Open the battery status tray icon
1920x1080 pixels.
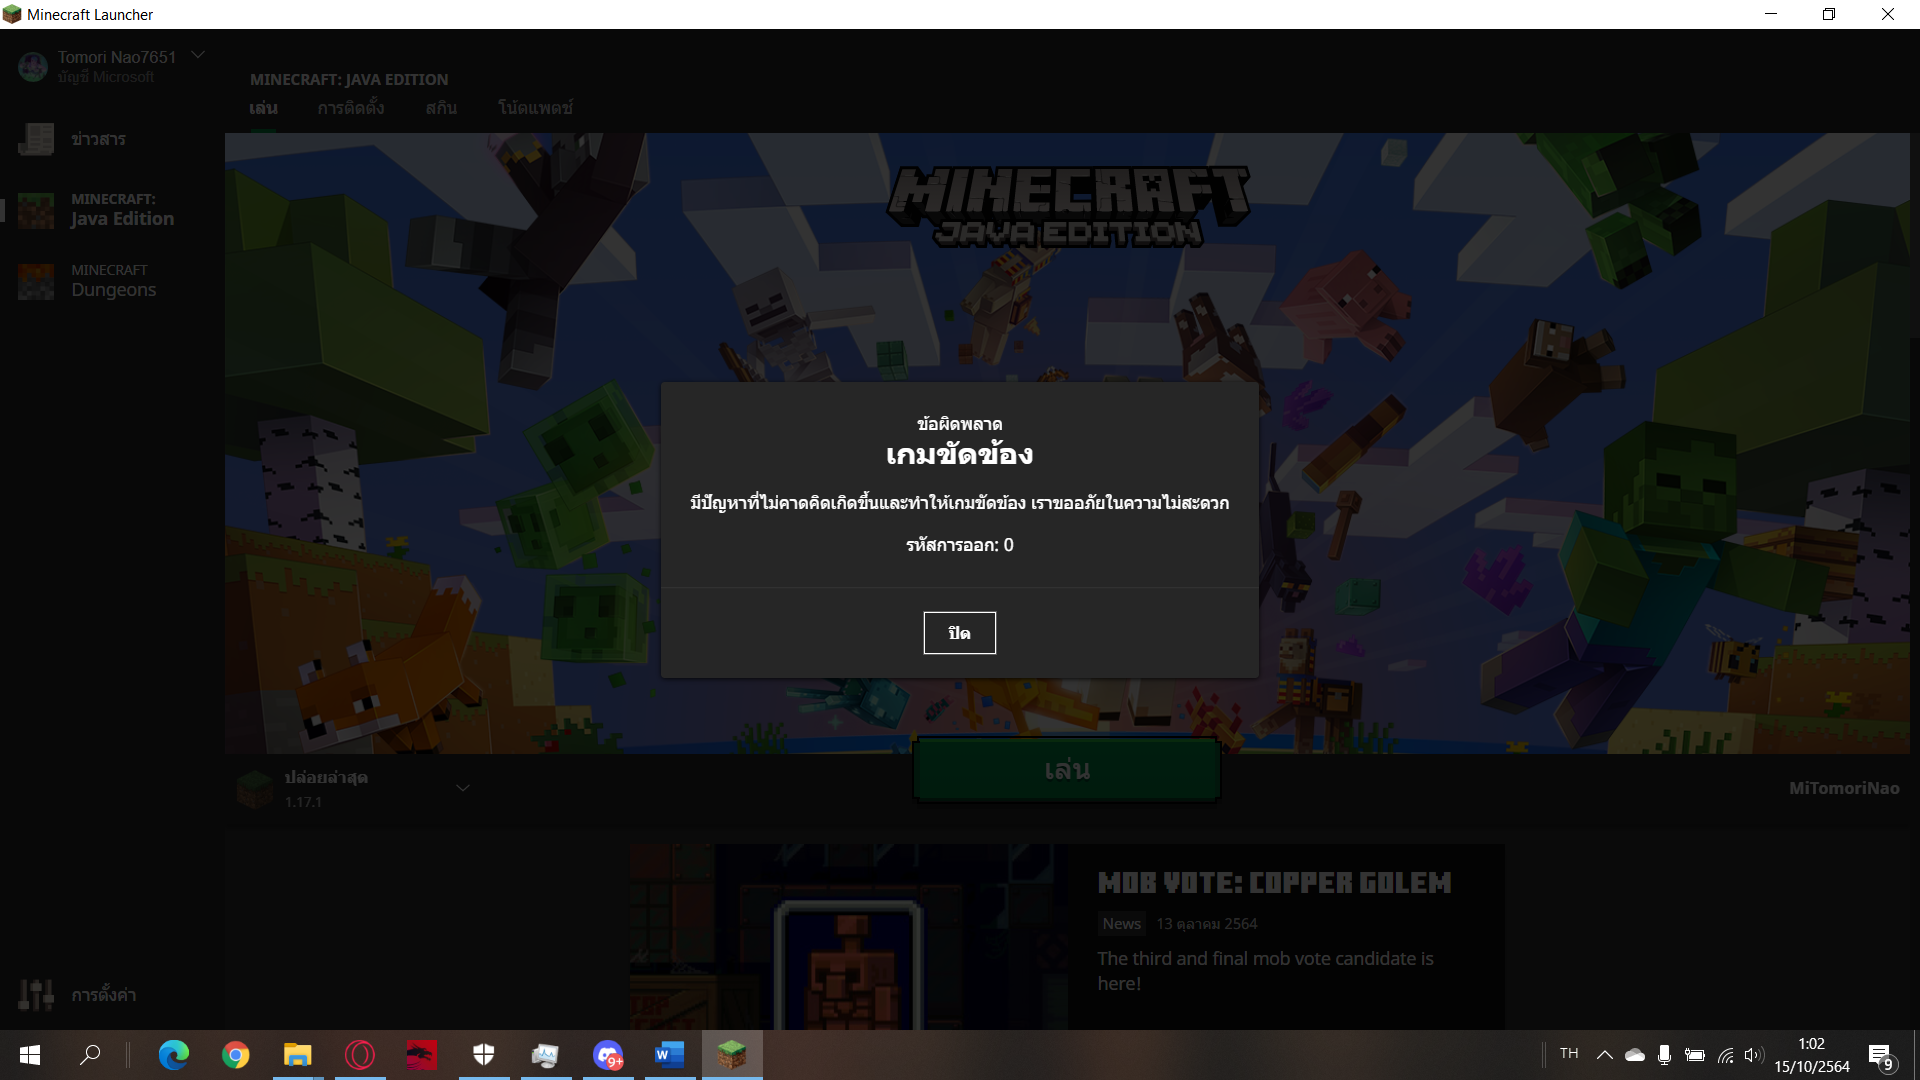(x=1695, y=1055)
